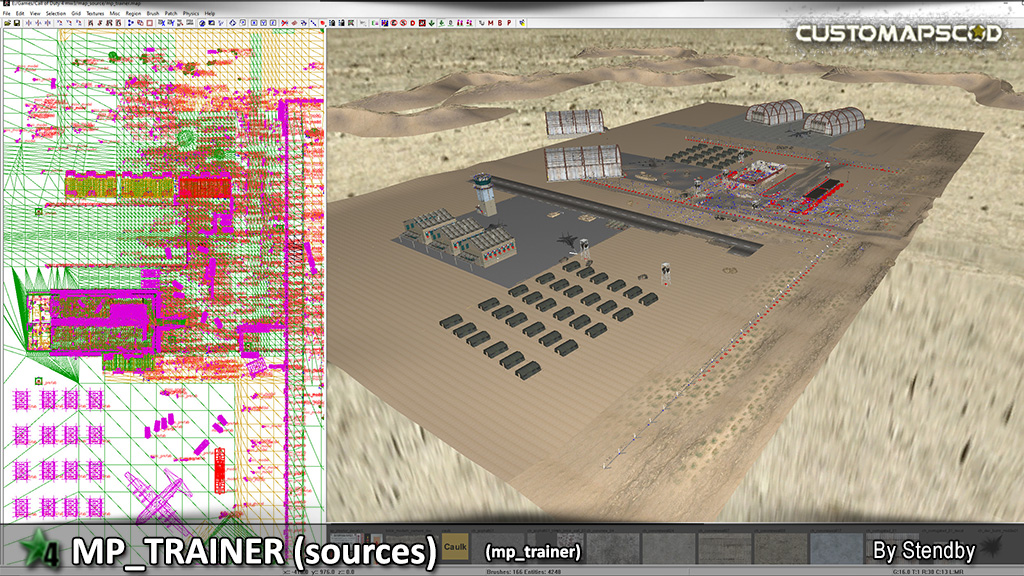Open the Textures menu
Image resolution: width=1024 pixels, height=576 pixels.
click(95, 13)
